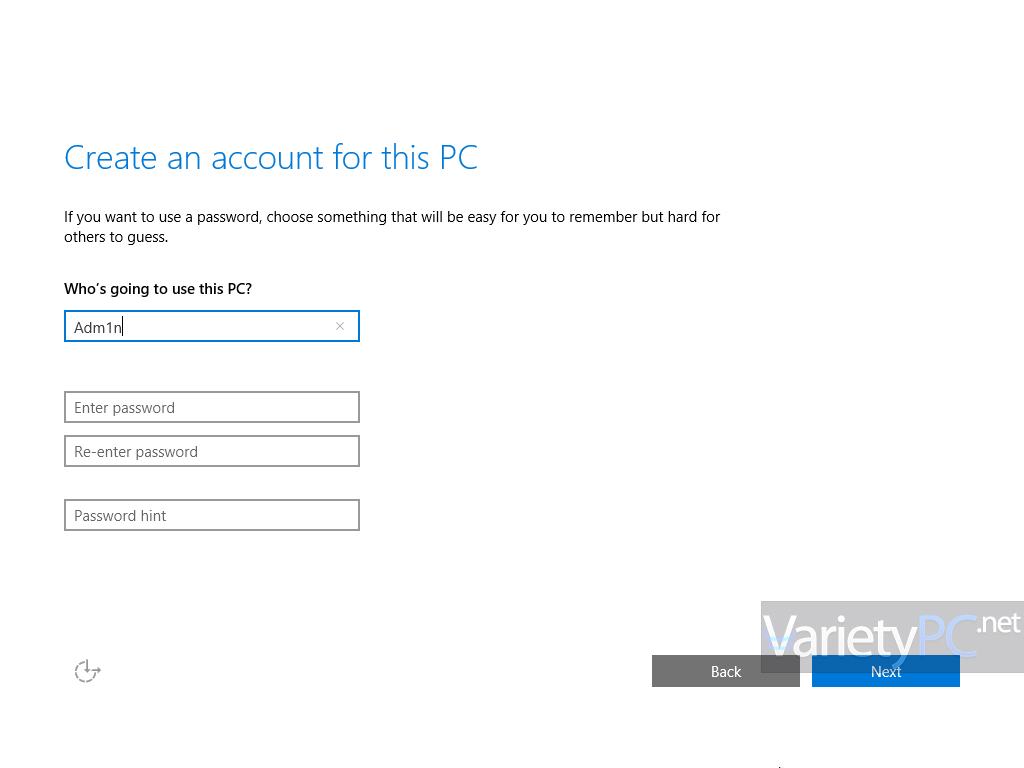Click the heading Create an account for this PC
Image resolution: width=1024 pixels, height=768 pixels.
pyautogui.click(x=271, y=157)
